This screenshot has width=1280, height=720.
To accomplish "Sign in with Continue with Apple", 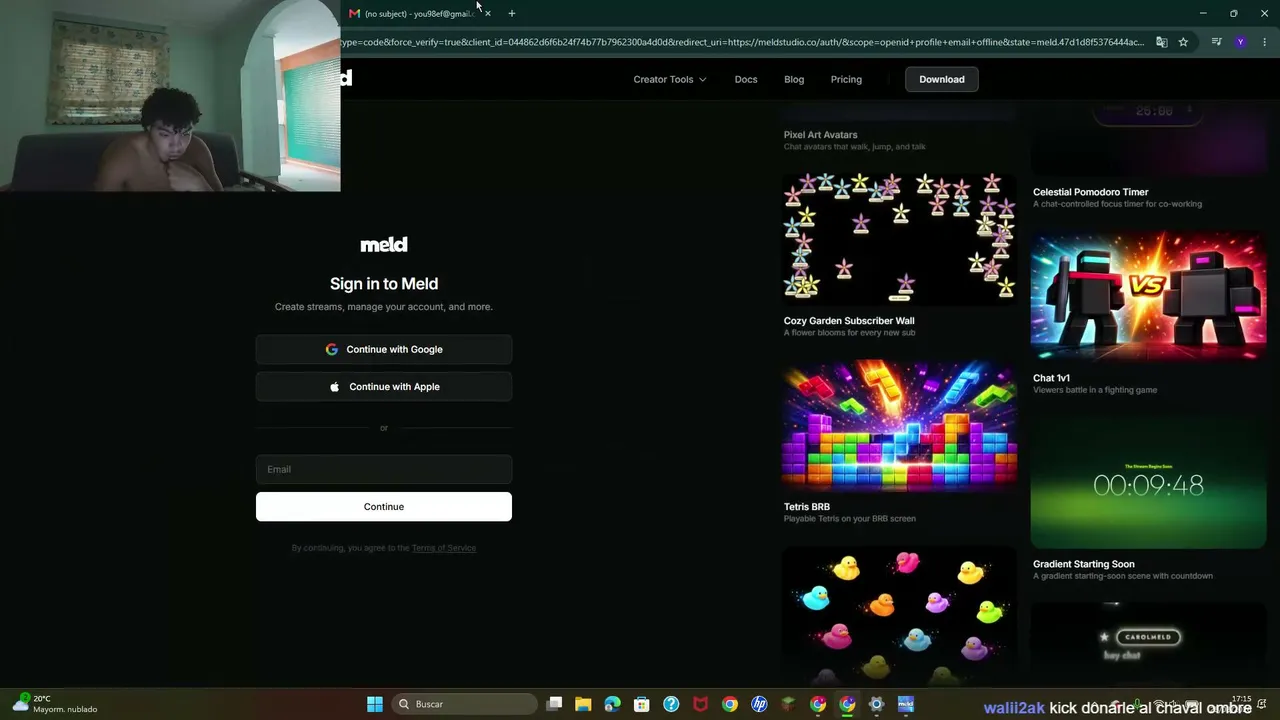I will click(384, 387).
